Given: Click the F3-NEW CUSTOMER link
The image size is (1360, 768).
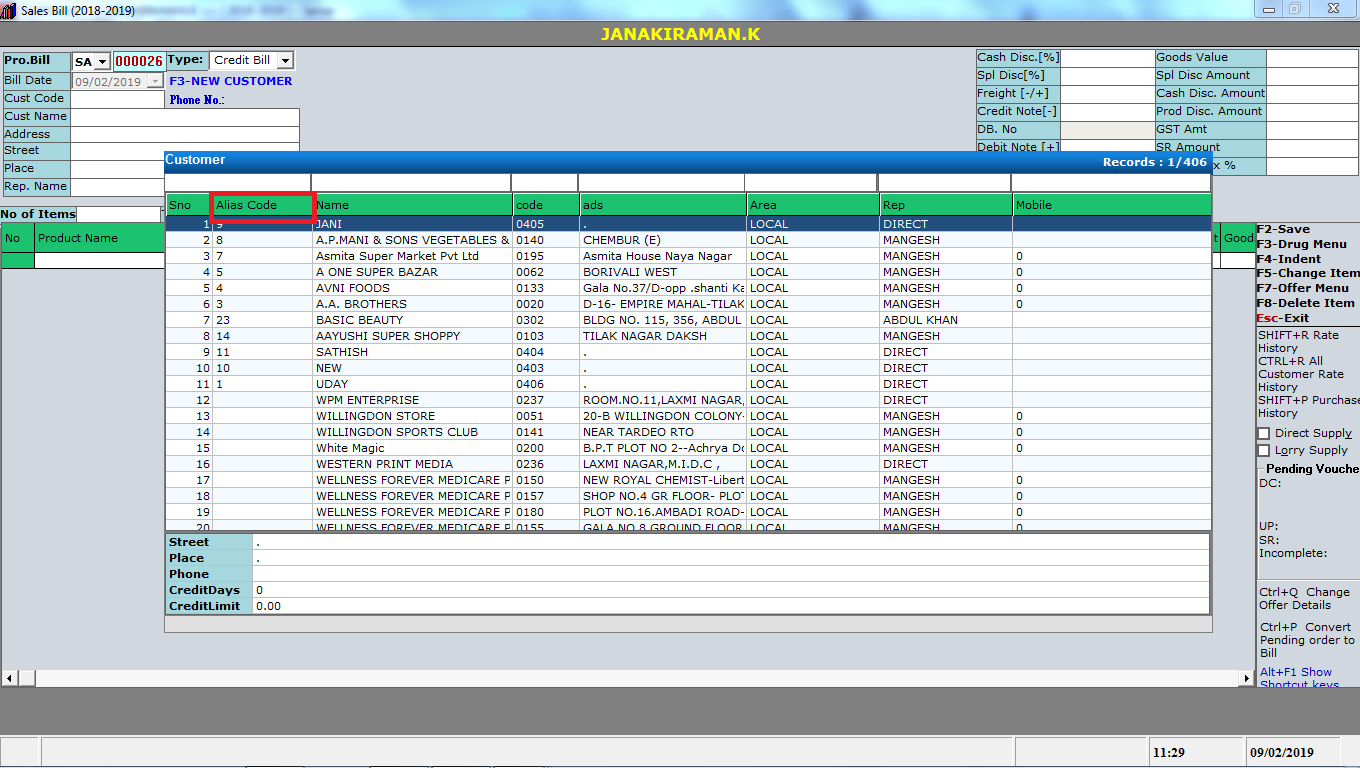Looking at the screenshot, I should 231,81.
